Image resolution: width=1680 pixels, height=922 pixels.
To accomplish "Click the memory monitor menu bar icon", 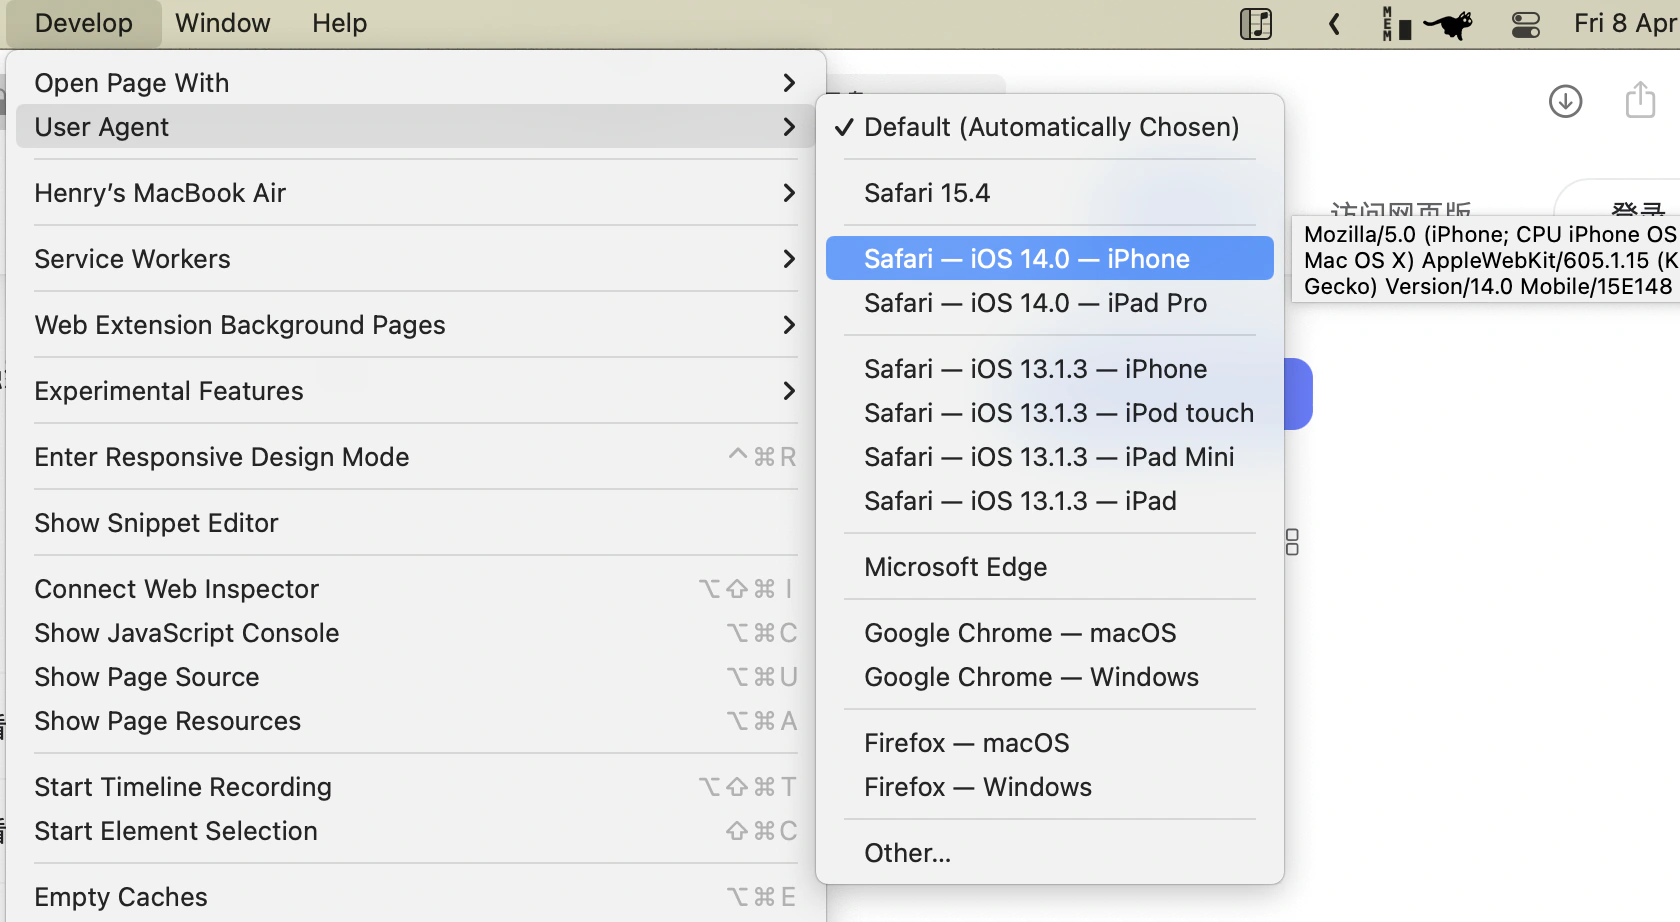I will (1395, 24).
